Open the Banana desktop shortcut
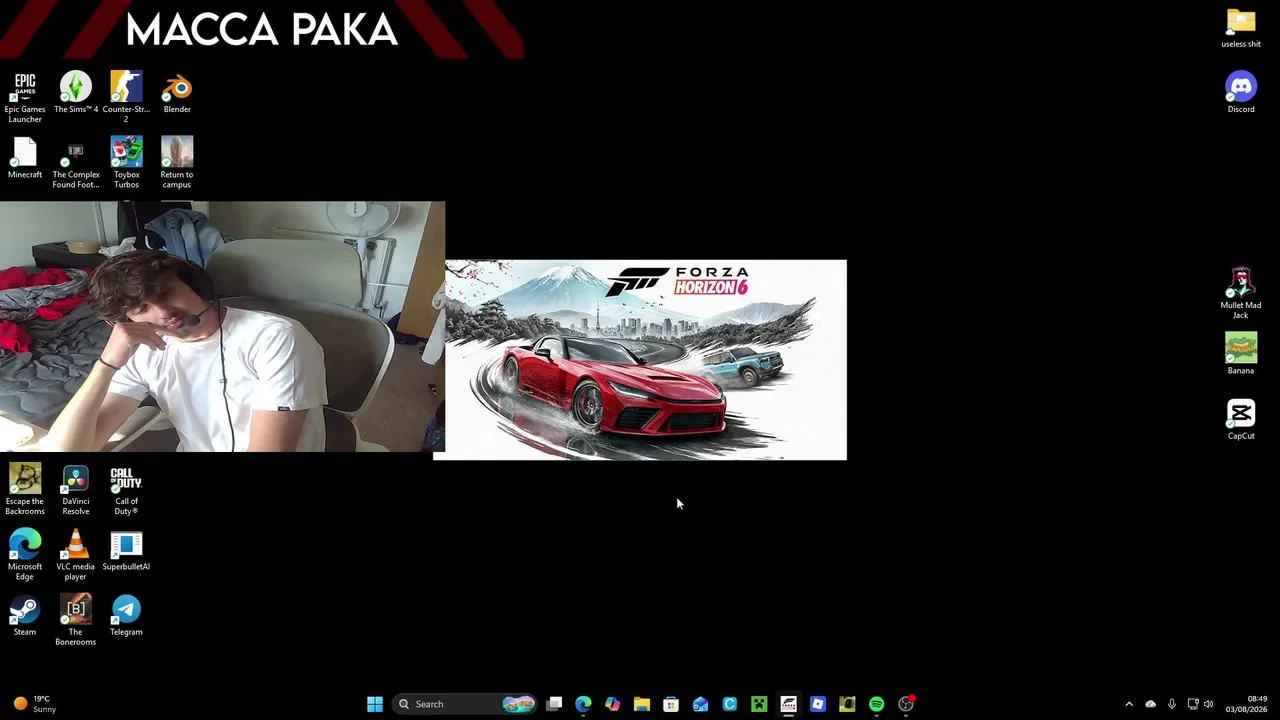Screen dimensions: 1280x720 (1241, 355)
